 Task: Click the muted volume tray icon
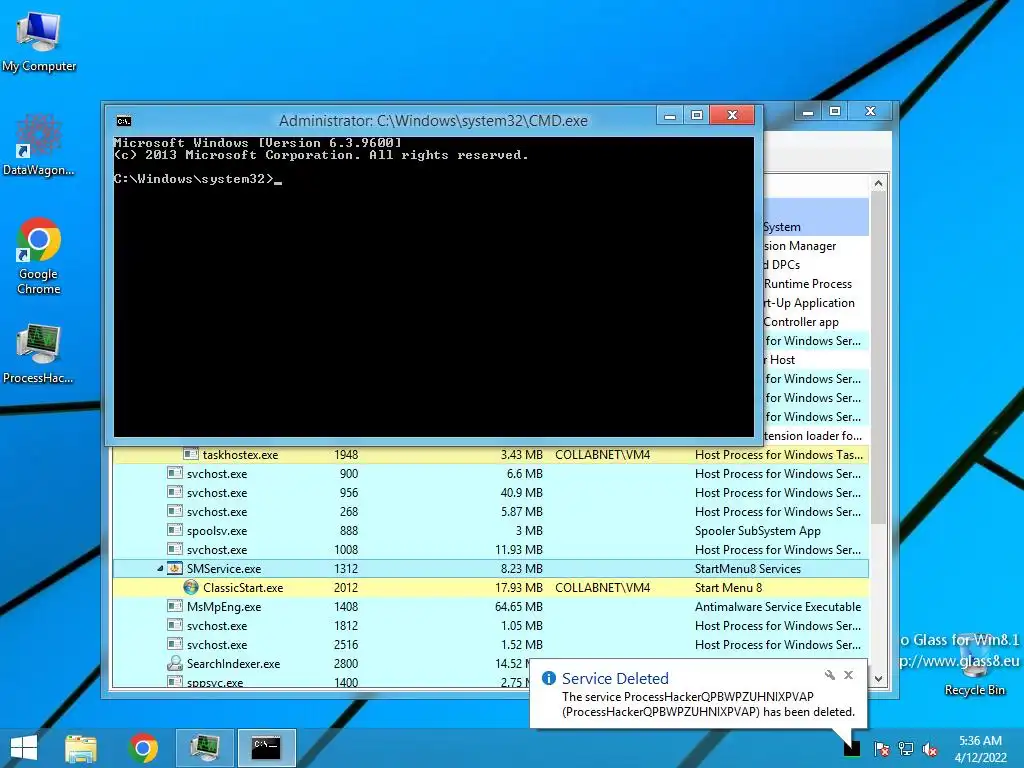[x=930, y=748]
